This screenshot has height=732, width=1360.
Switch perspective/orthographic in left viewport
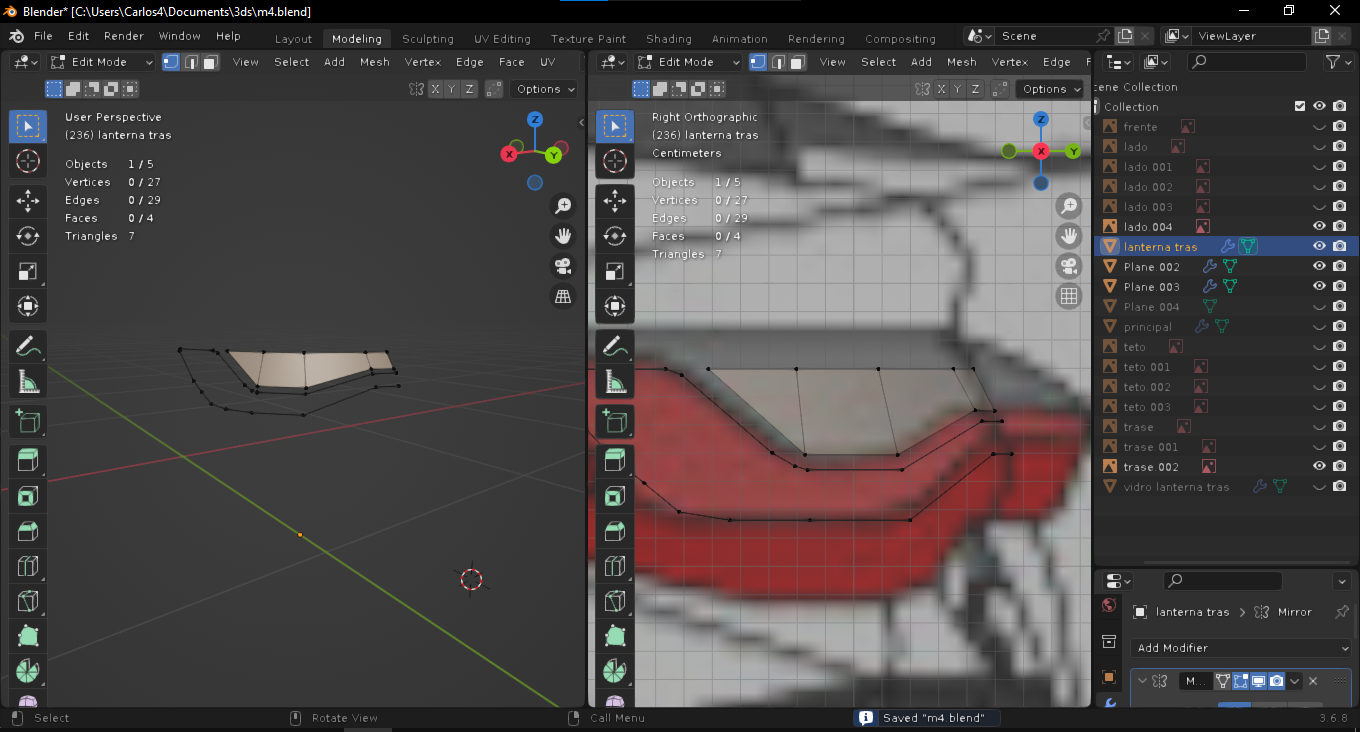tap(563, 296)
